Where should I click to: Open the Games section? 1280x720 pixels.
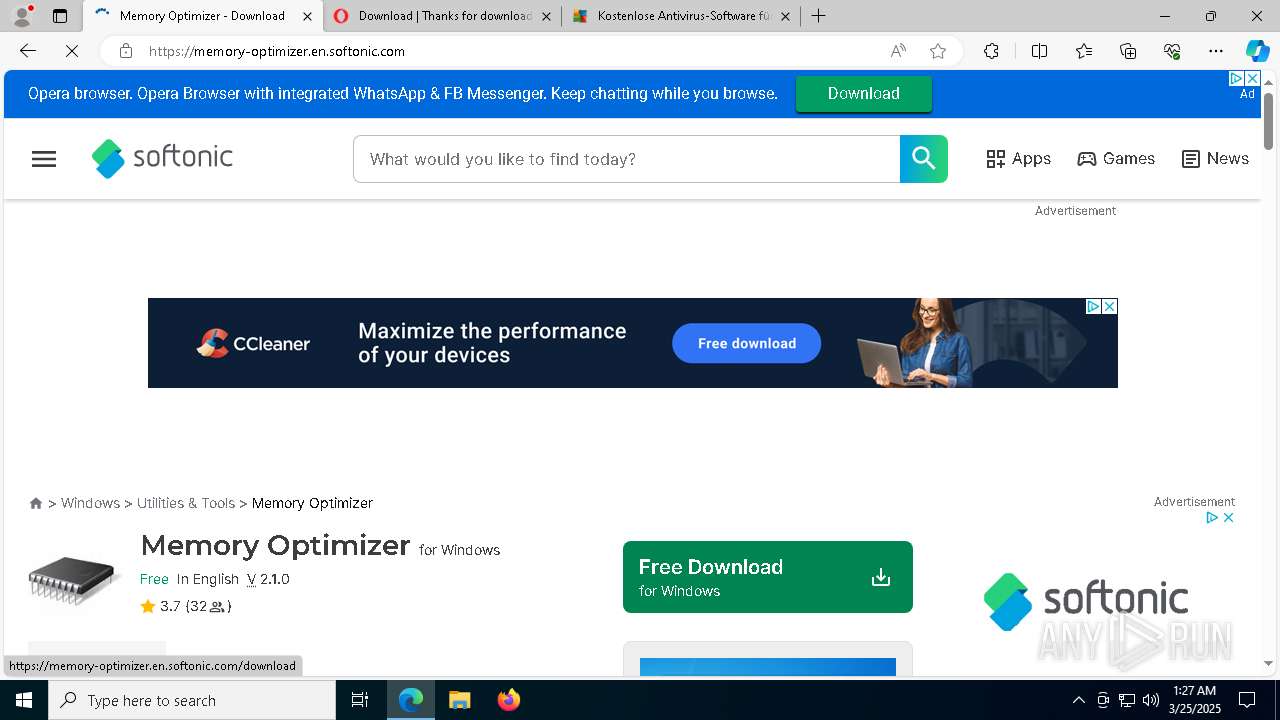coord(1116,159)
